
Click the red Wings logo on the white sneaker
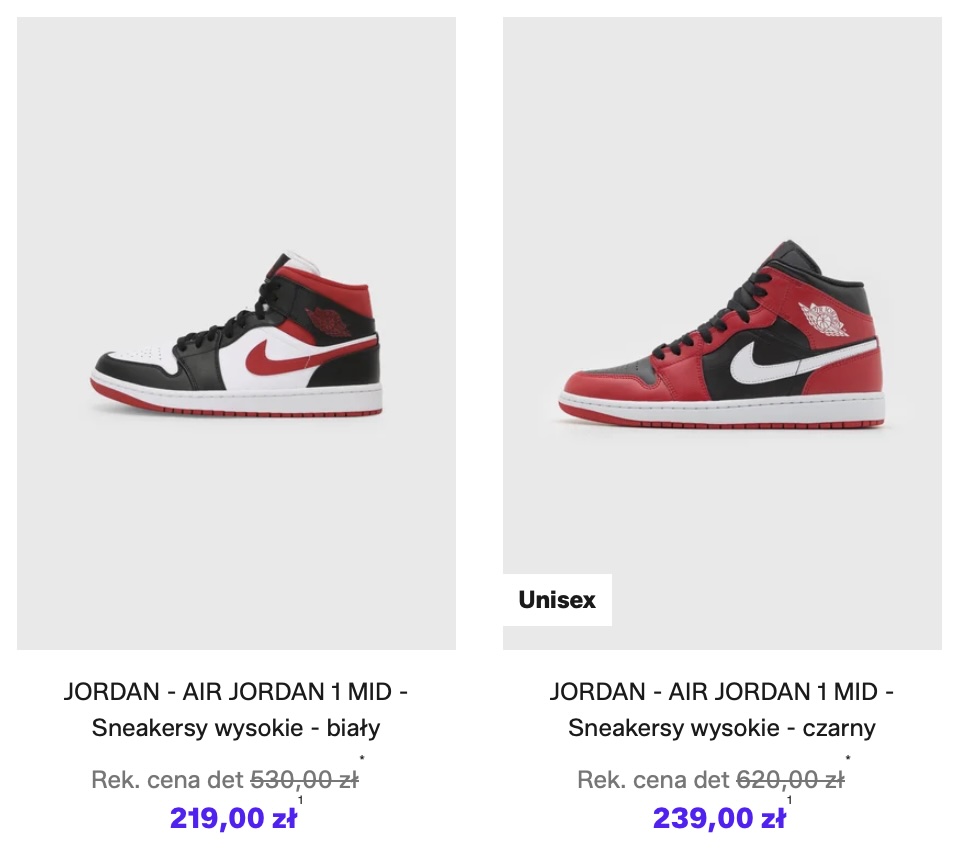329,321
